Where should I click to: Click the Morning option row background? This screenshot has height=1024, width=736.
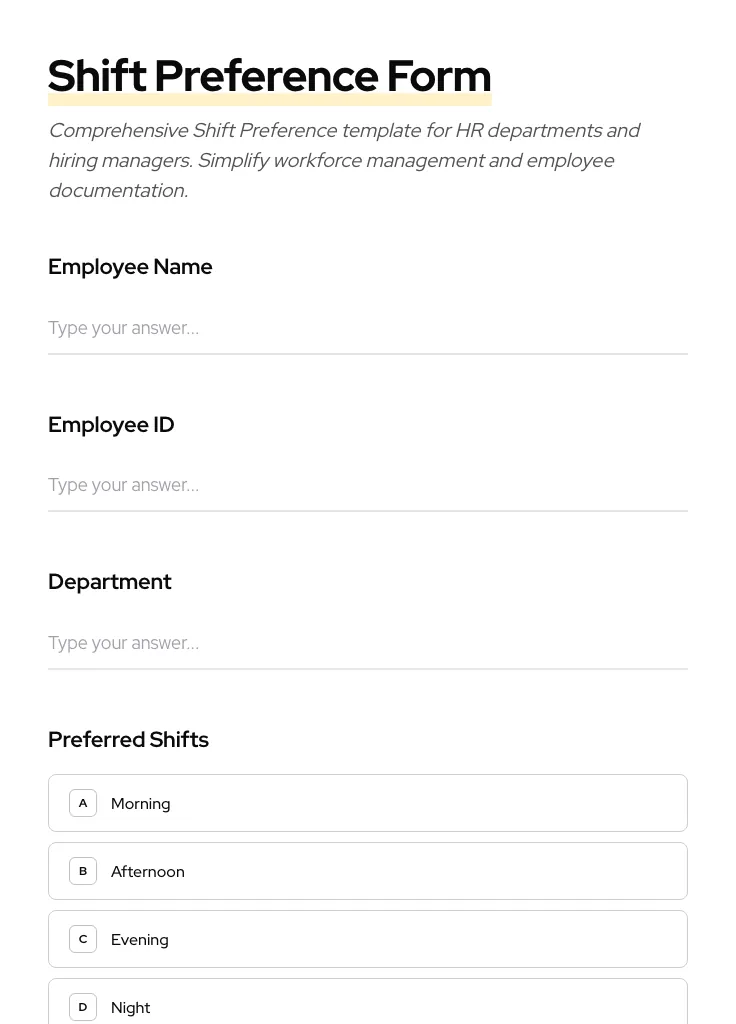[450, 802]
